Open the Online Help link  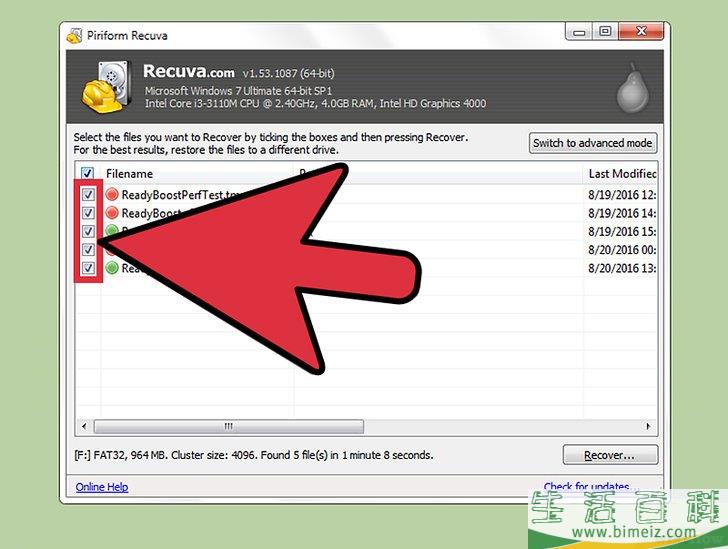pos(102,487)
